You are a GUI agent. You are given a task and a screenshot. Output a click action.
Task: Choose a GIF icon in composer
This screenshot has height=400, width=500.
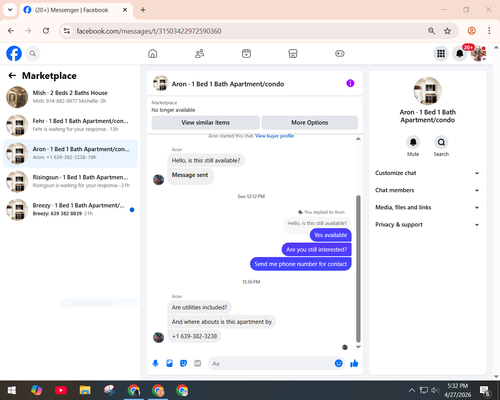(198, 363)
